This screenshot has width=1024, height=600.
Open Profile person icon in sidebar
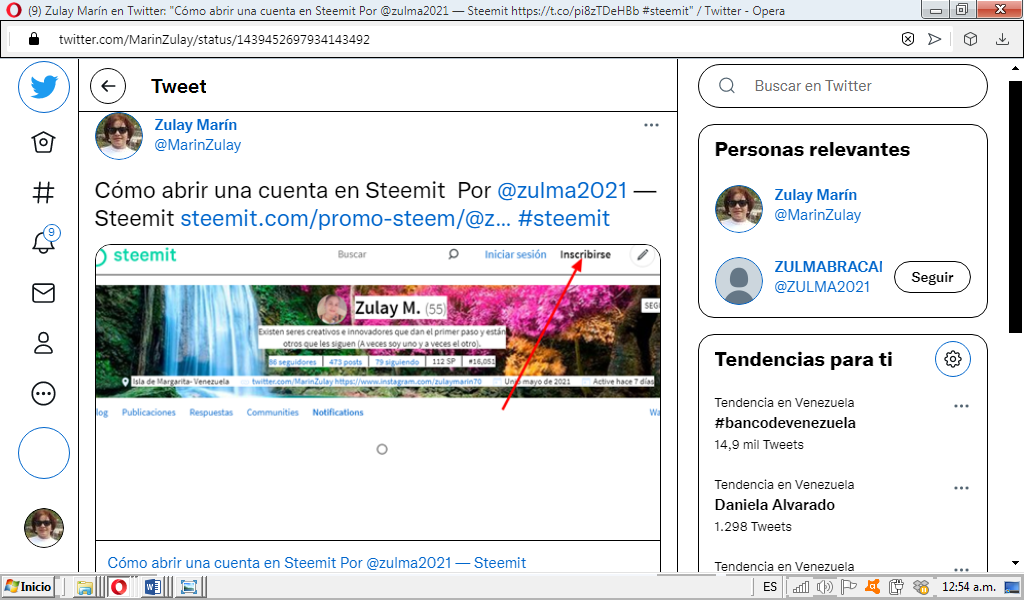[44, 343]
